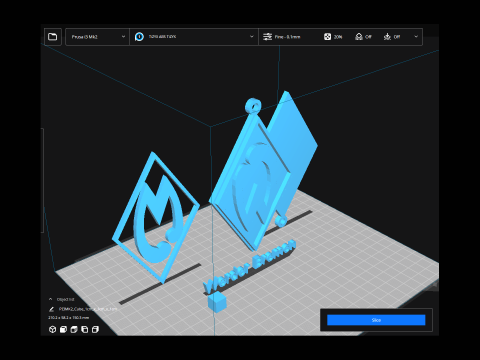The image size is (480, 360).
Task: Open the extruder material and nozzle selector
Action: 194,37
